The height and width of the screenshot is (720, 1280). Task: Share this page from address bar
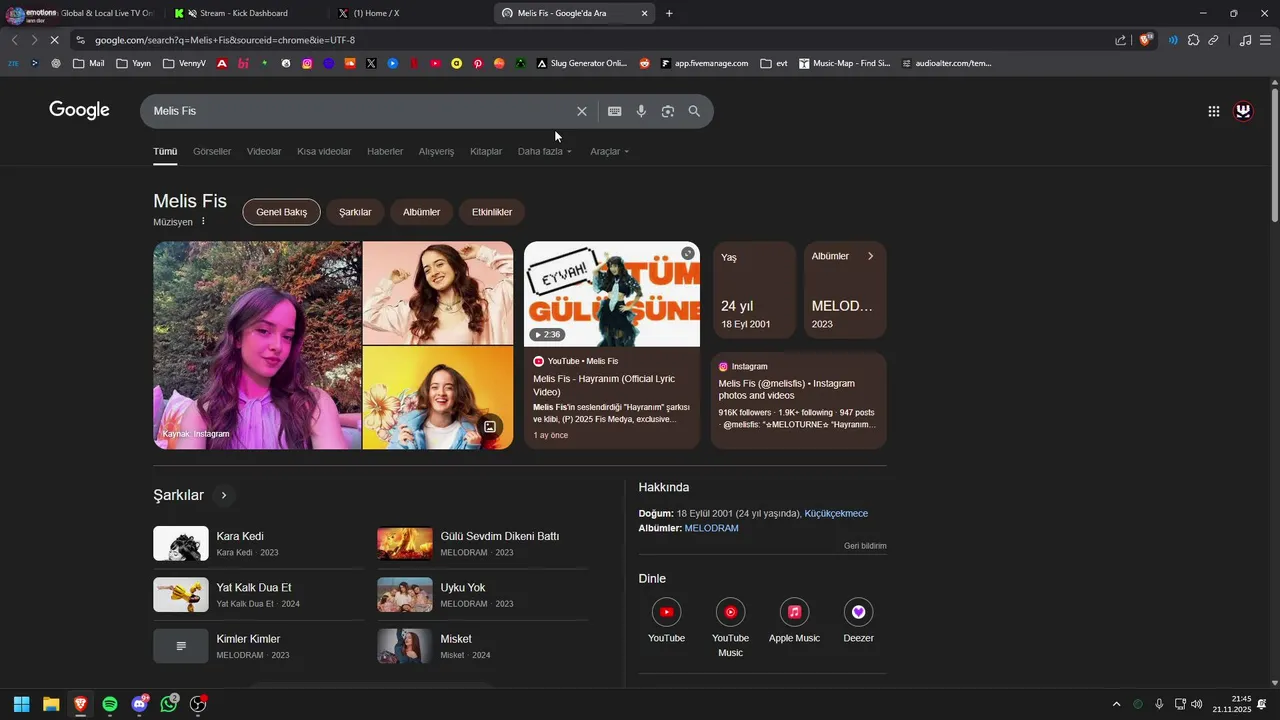tap(1121, 40)
